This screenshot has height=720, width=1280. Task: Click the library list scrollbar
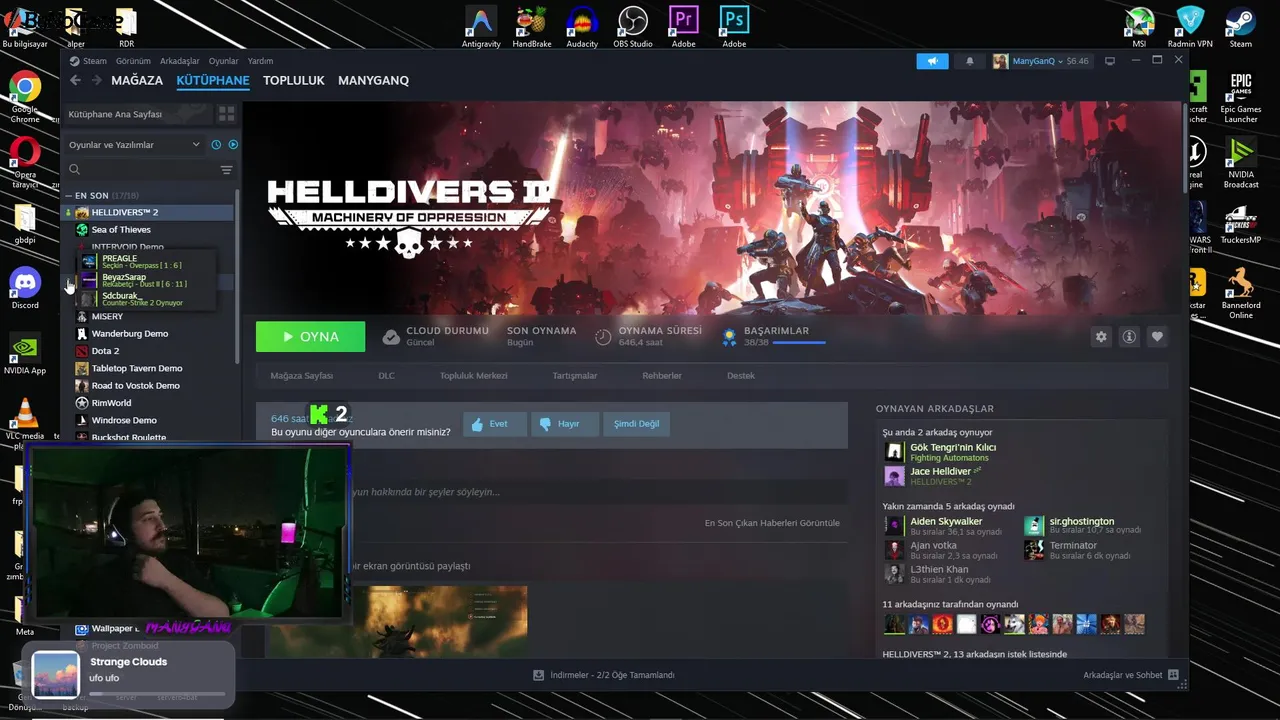tap(237, 277)
